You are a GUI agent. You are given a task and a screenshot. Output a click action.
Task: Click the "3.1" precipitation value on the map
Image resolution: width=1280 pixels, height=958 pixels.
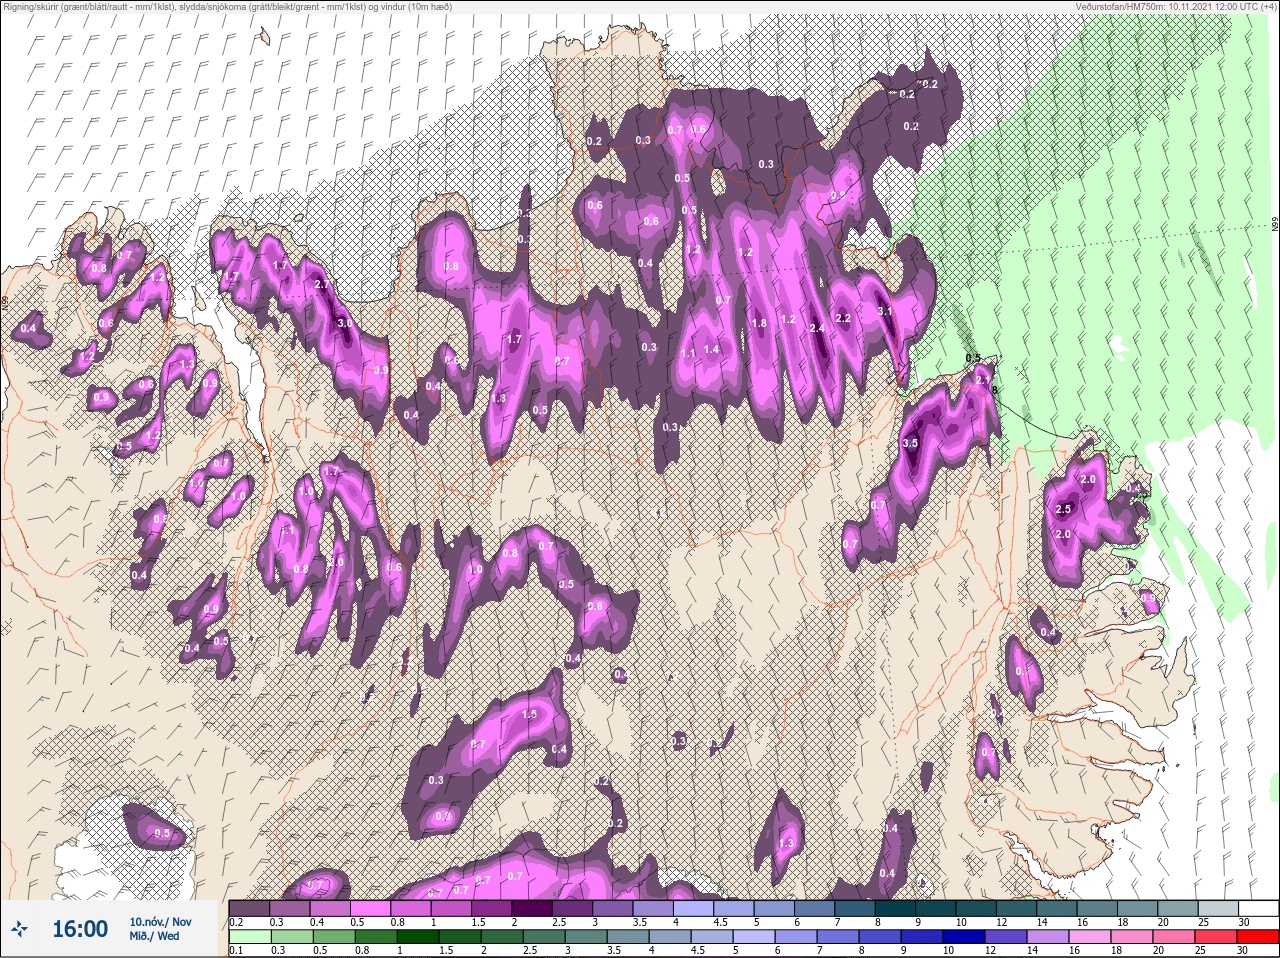(x=885, y=312)
